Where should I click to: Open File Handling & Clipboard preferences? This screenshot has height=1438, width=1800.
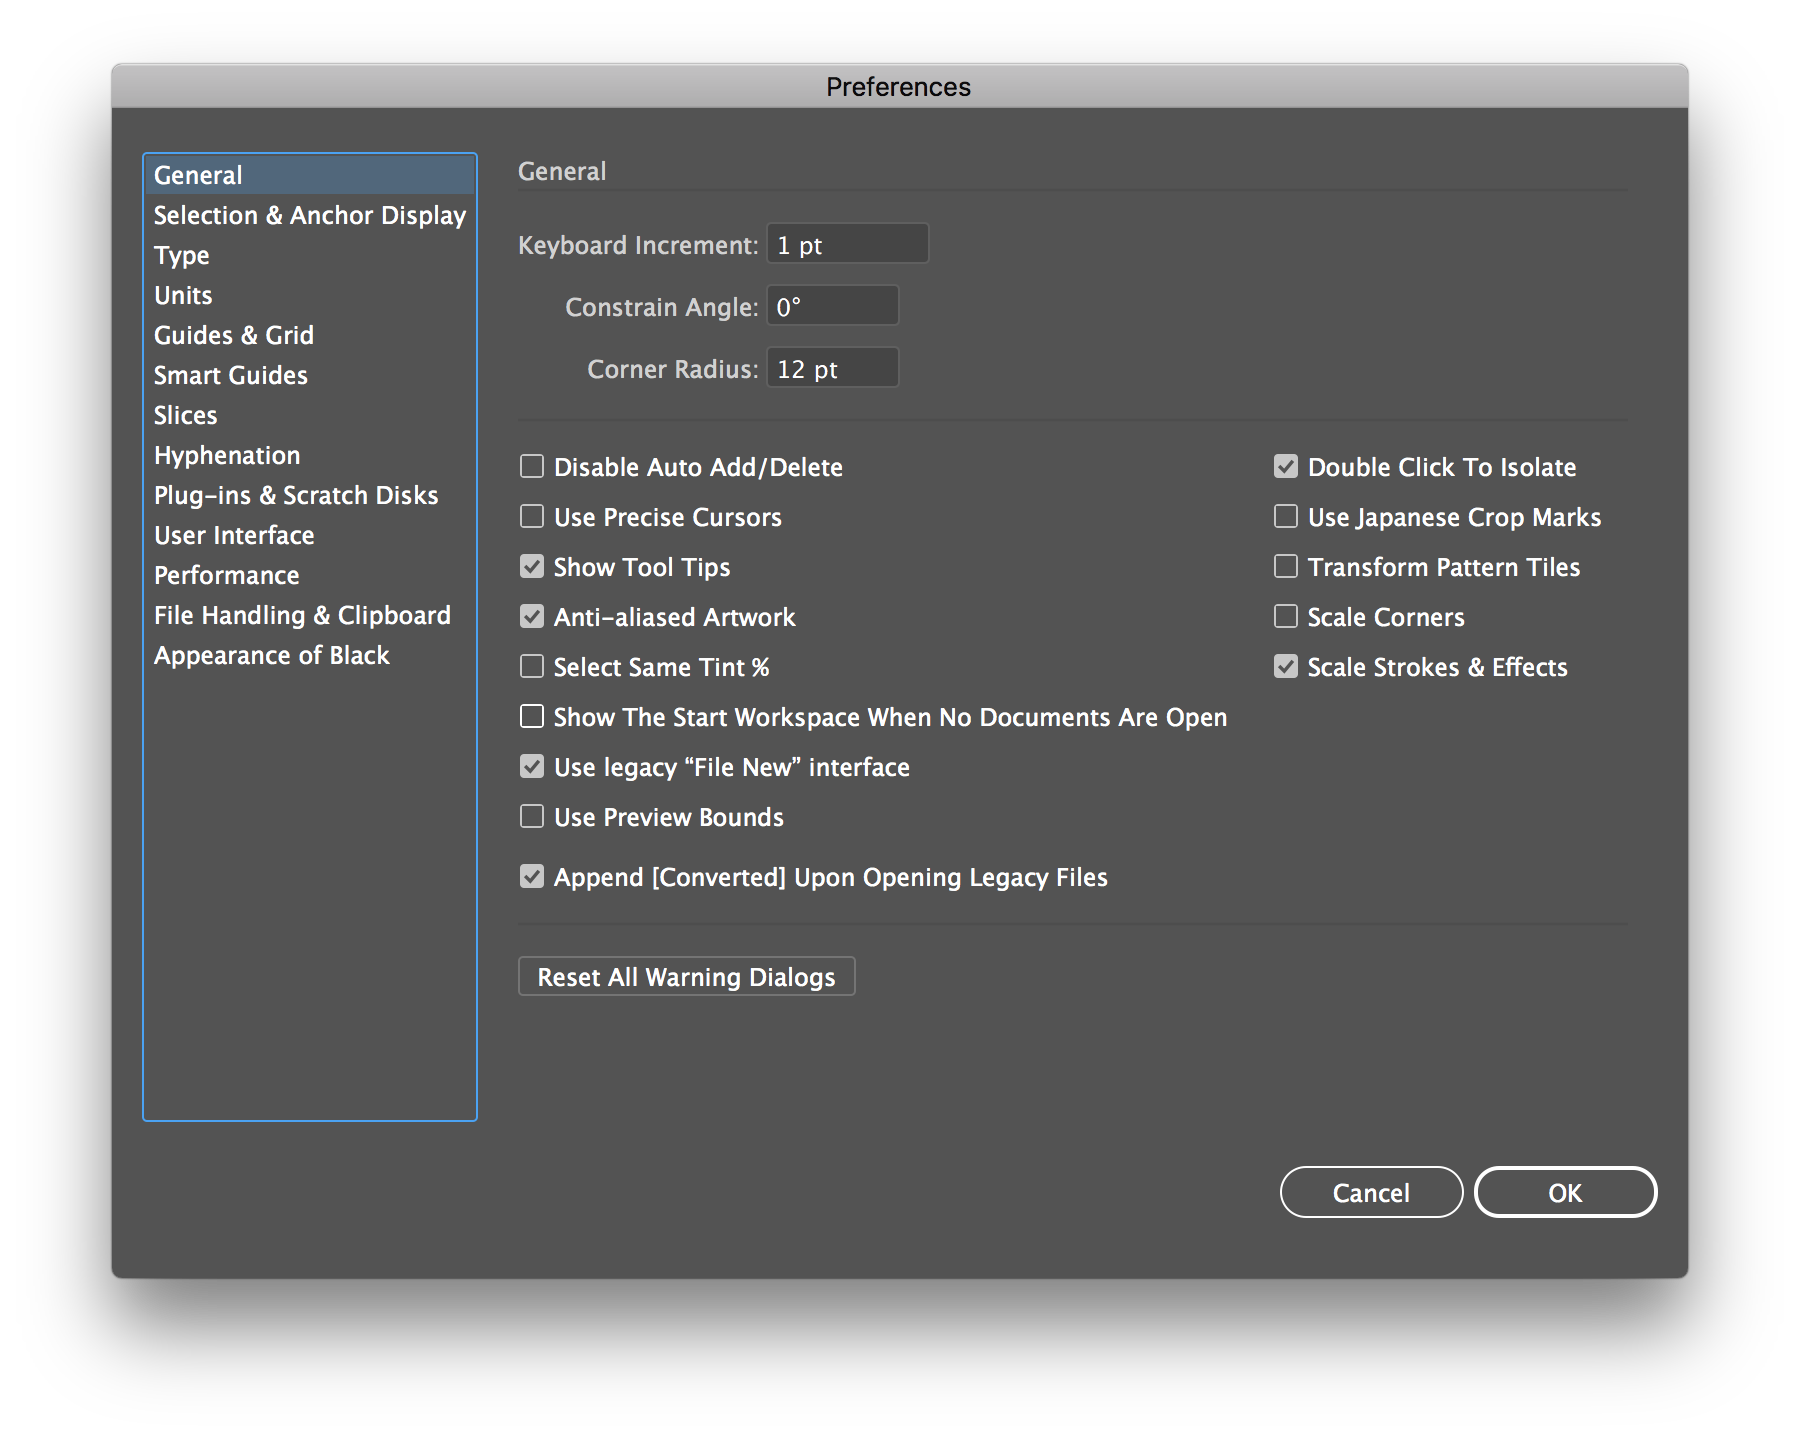310,615
